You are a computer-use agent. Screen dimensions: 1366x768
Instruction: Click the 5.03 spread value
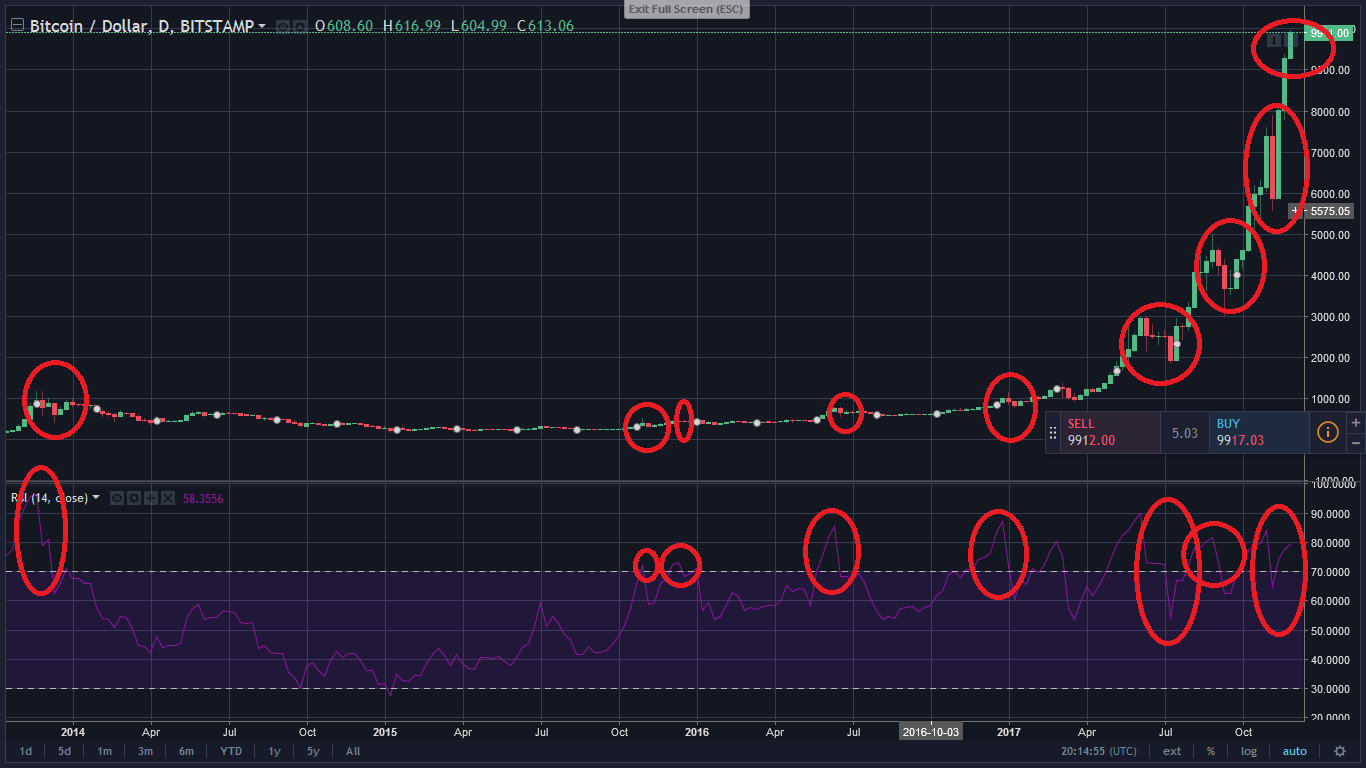pos(1184,433)
